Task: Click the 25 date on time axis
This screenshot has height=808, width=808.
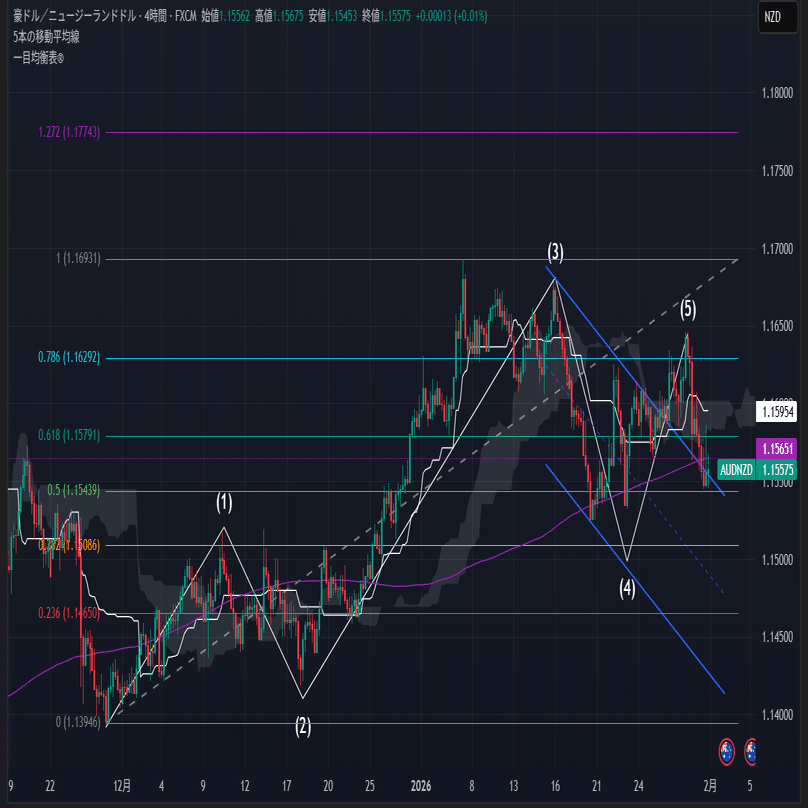Action: pyautogui.click(x=369, y=786)
